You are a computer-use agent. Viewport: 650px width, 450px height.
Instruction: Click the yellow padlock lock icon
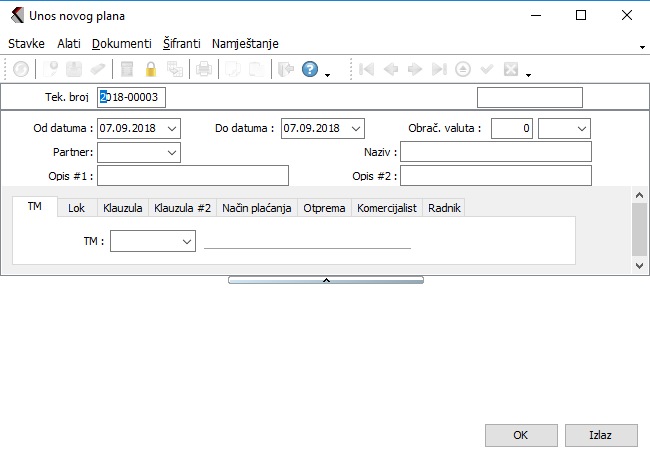(151, 69)
